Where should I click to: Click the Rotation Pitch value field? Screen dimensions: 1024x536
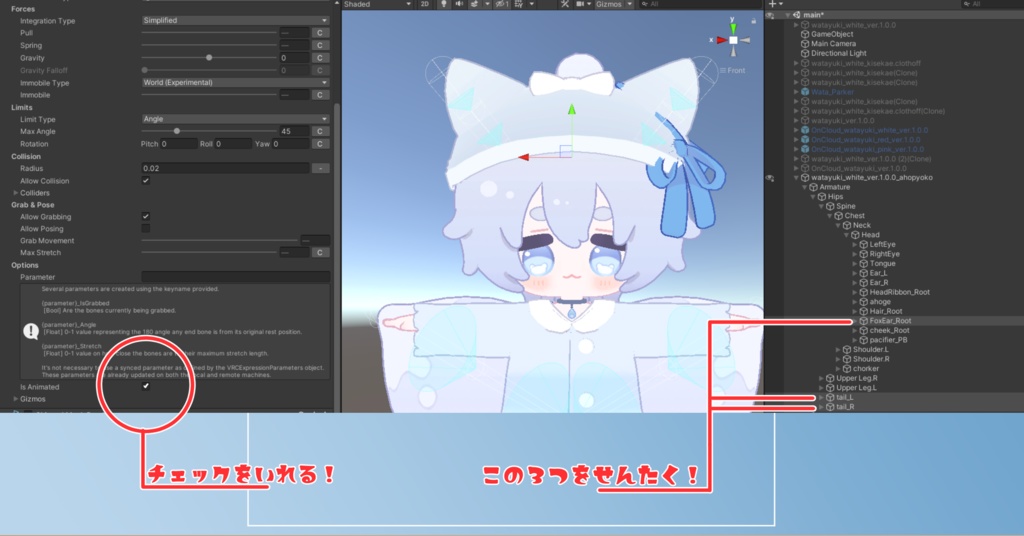[178, 144]
